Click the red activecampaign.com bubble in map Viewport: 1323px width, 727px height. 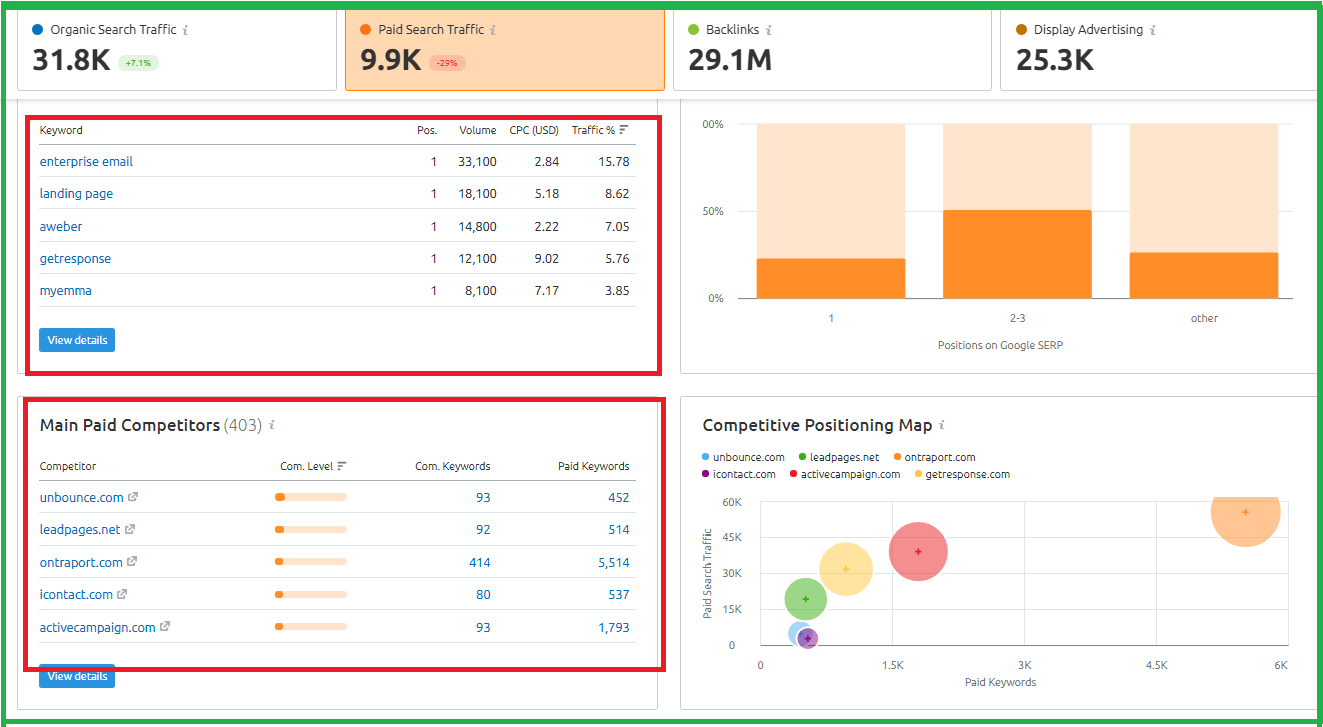click(918, 551)
